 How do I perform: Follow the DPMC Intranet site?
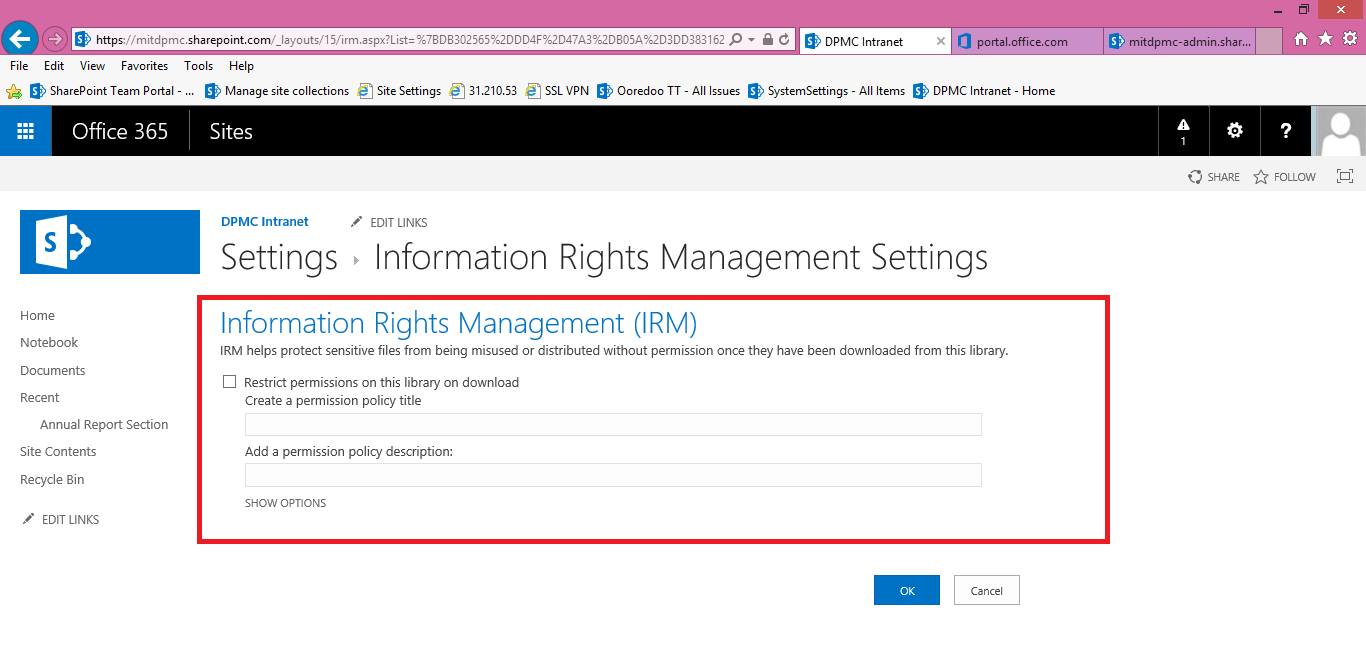click(1284, 176)
